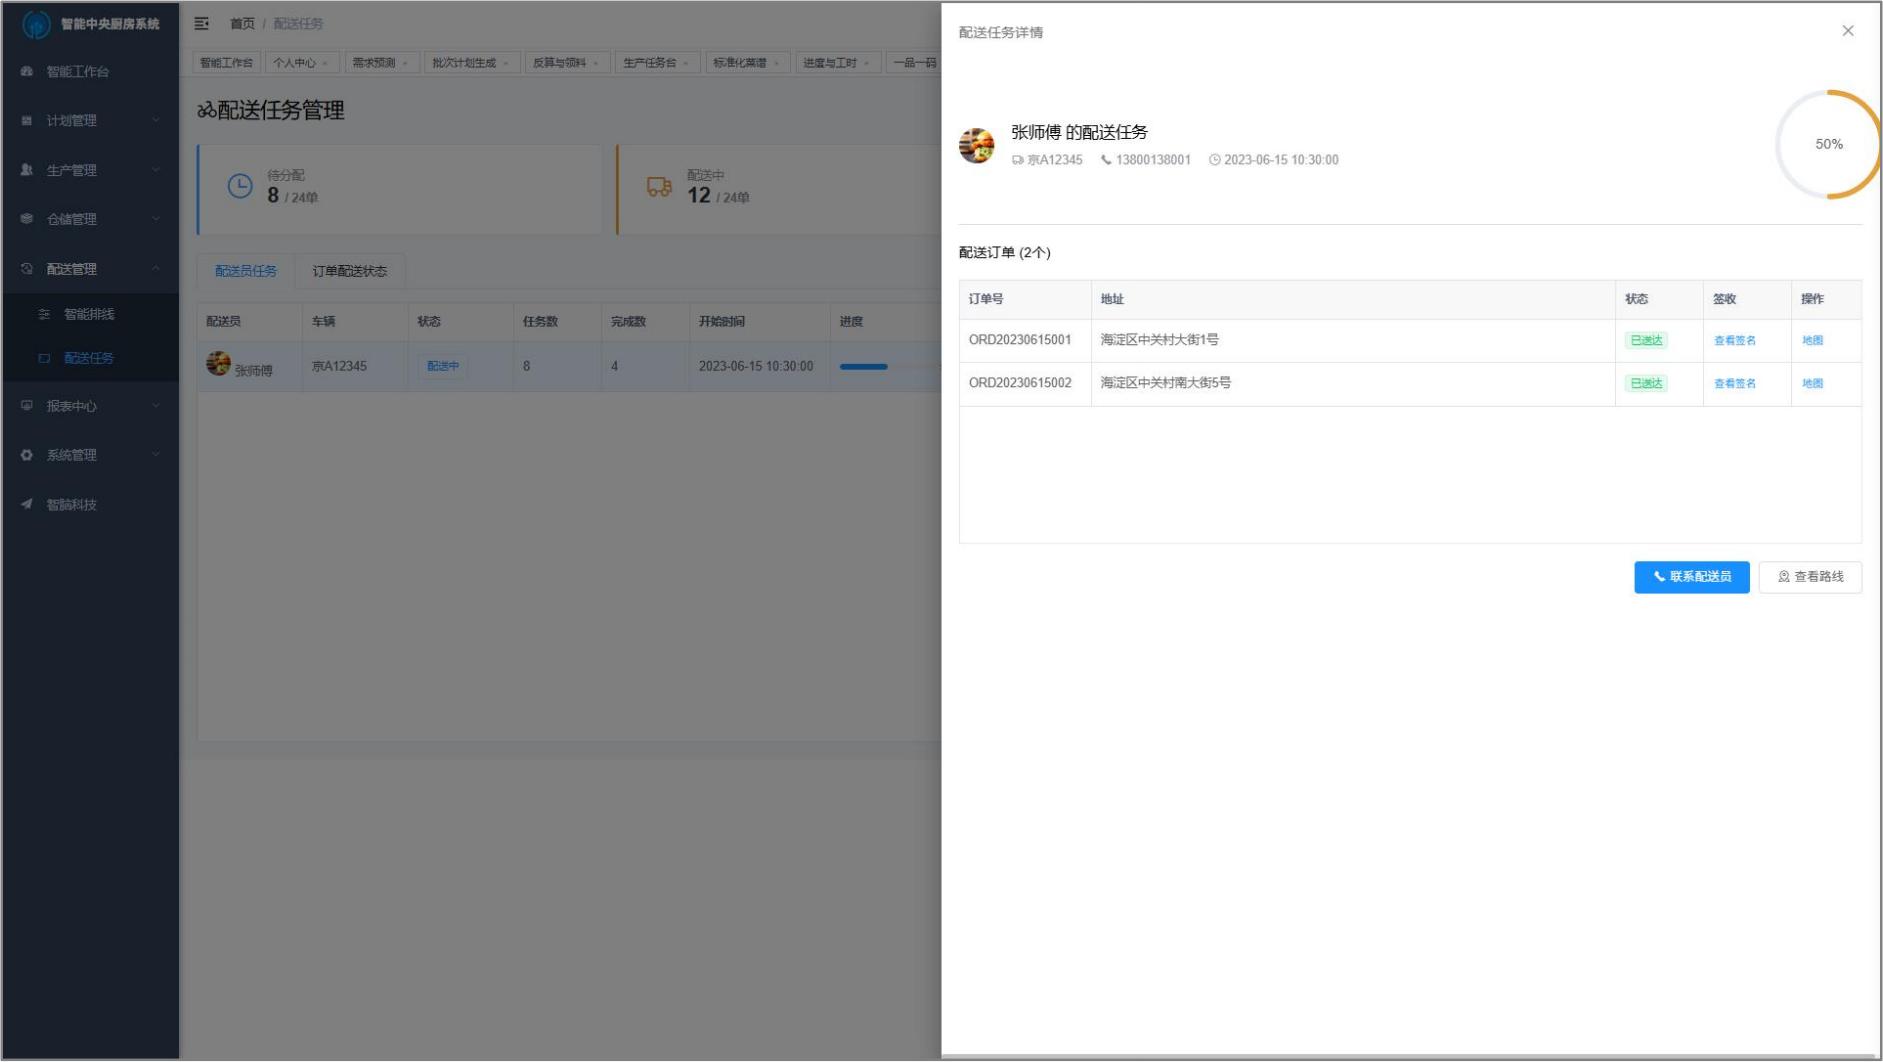
Task: Open 智能工作台 in the sidebar
Action: click(x=78, y=72)
